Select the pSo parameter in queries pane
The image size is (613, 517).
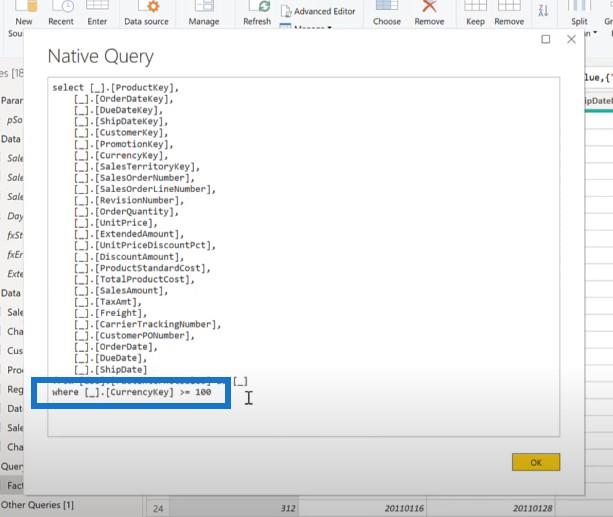click(x=14, y=120)
